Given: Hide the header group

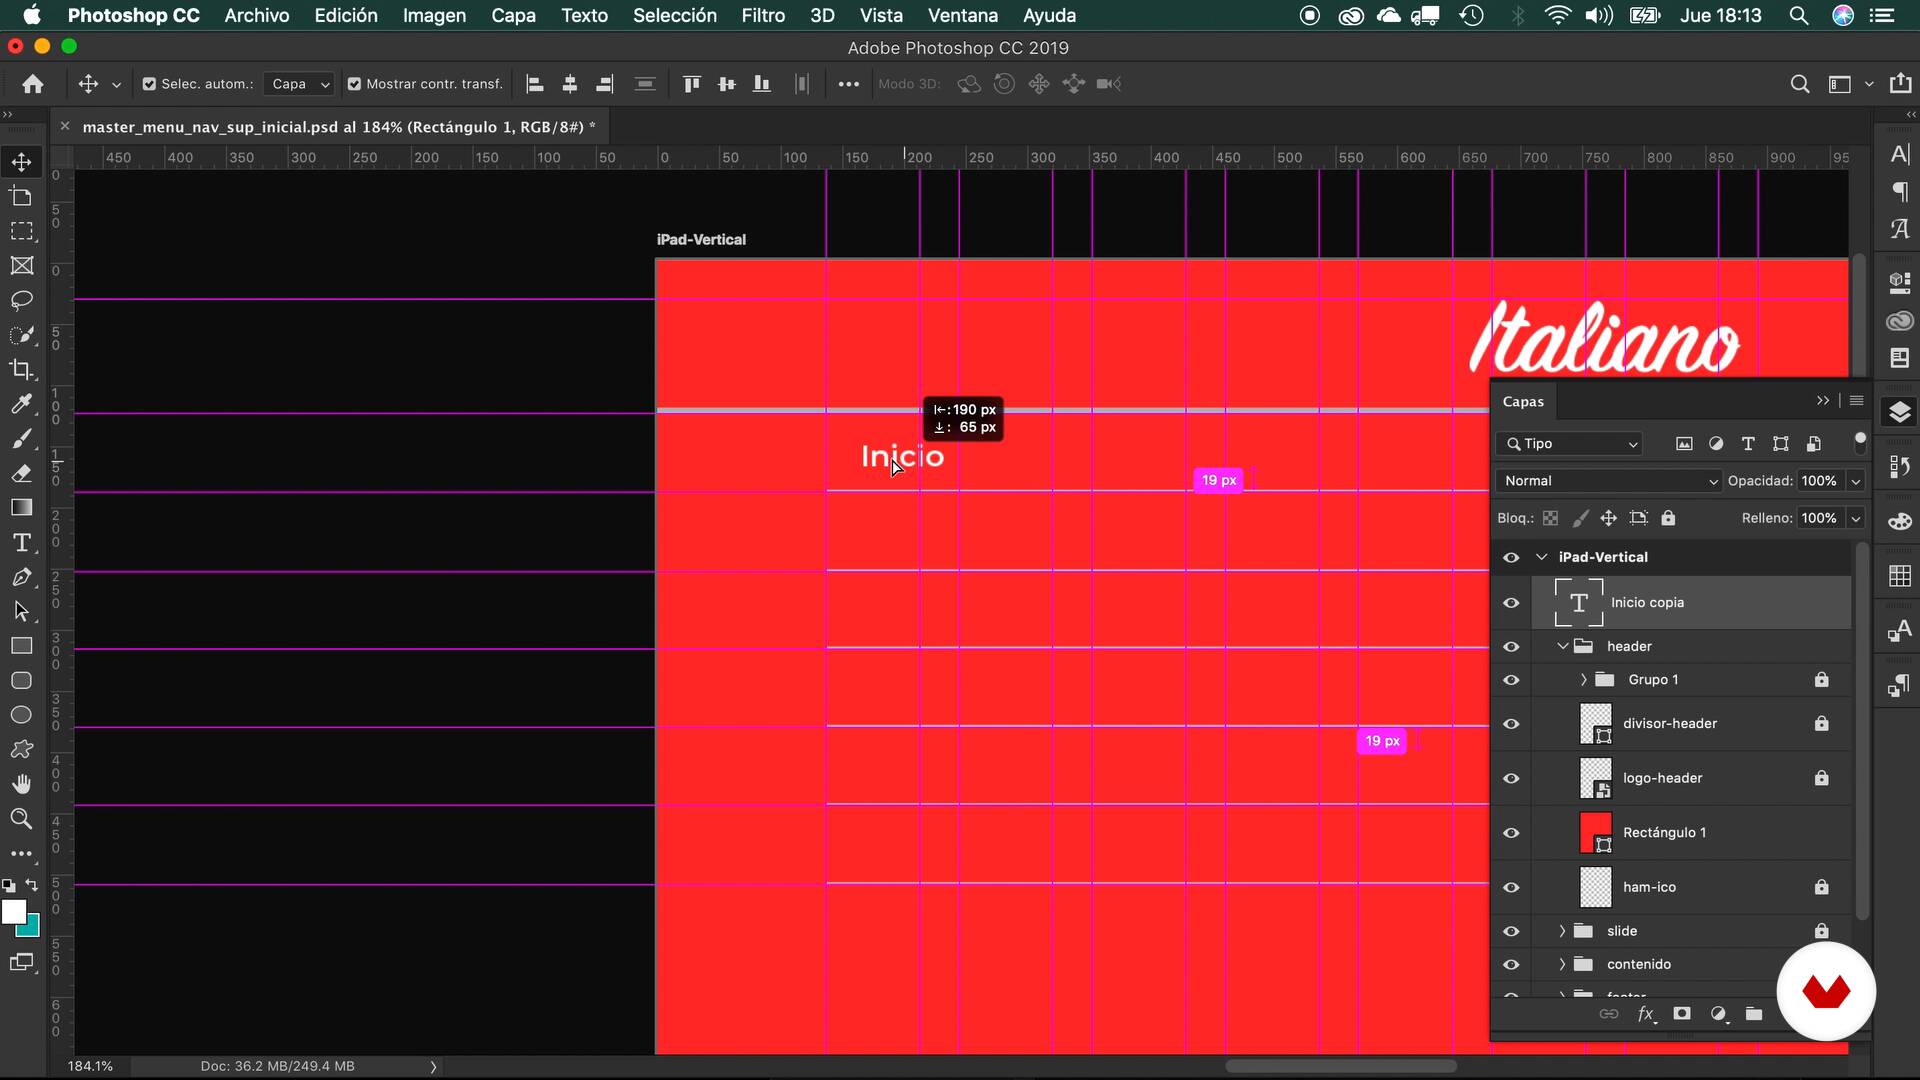Looking at the screenshot, I should pos(1511,647).
